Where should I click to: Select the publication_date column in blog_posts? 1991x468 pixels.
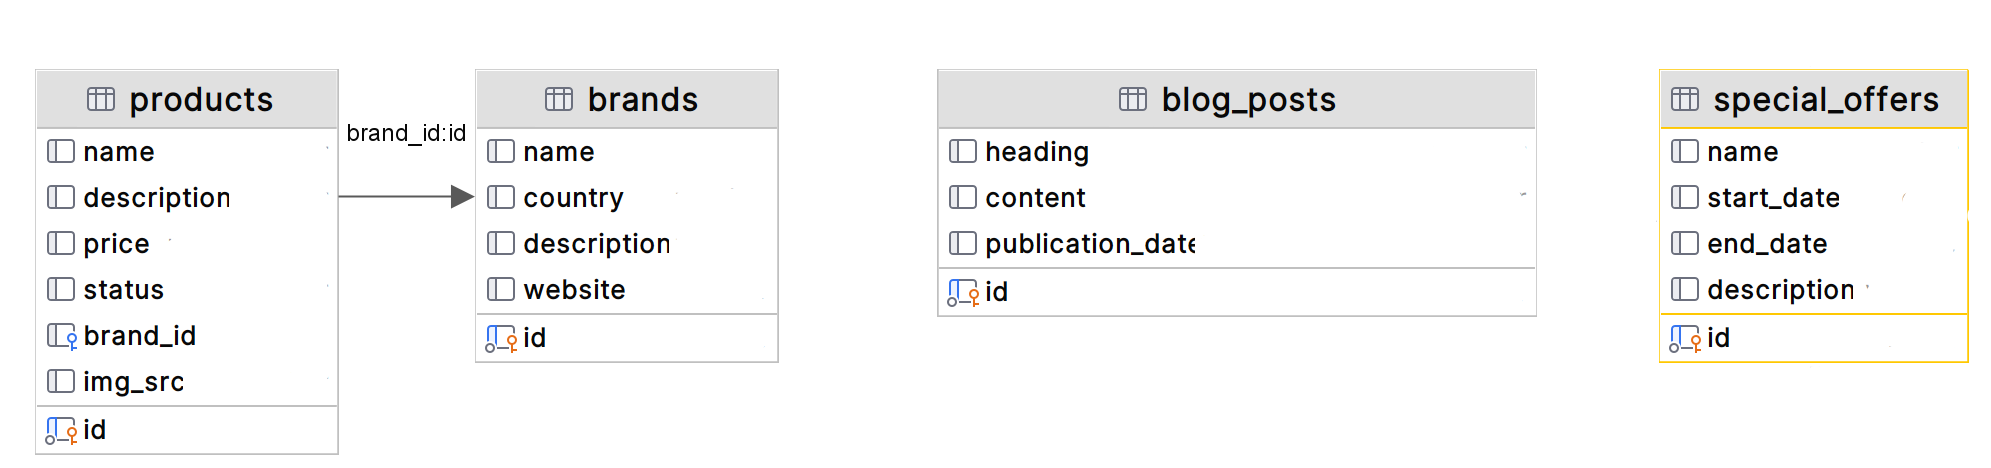tap(1237, 243)
